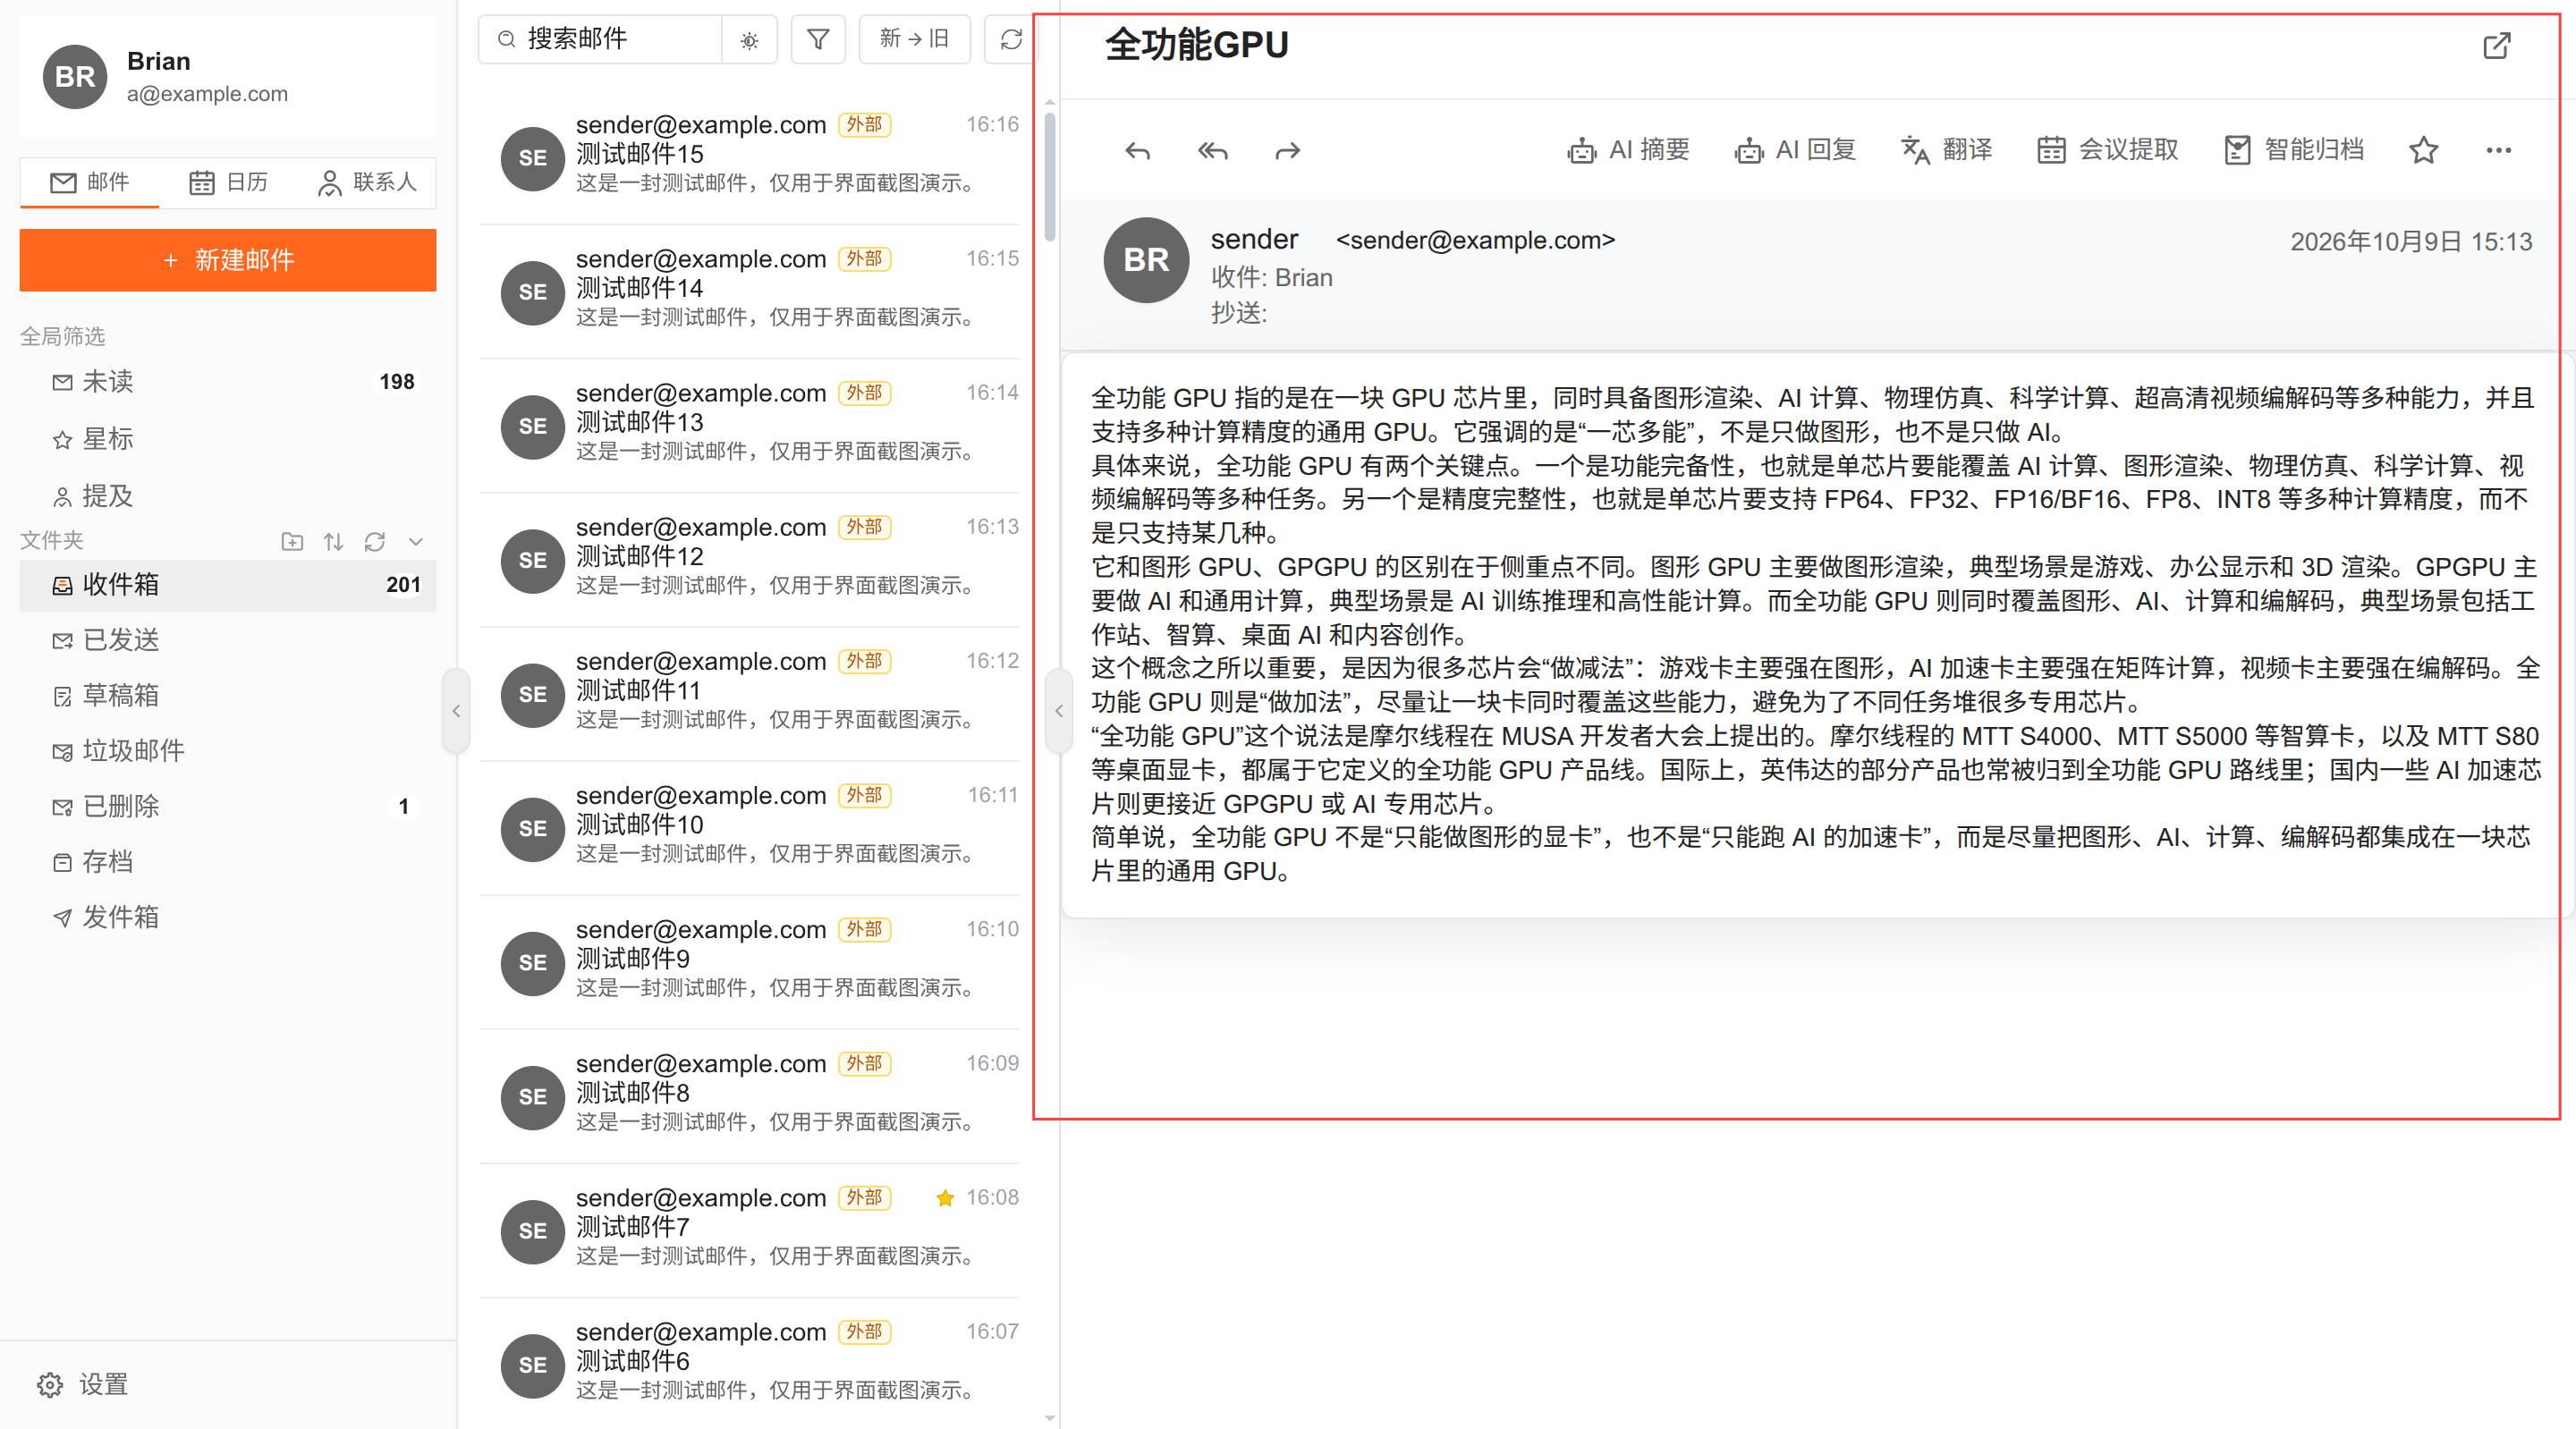Filter by 星标 starred mail
Image resolution: width=2576 pixels, height=1429 pixels.
coord(228,439)
